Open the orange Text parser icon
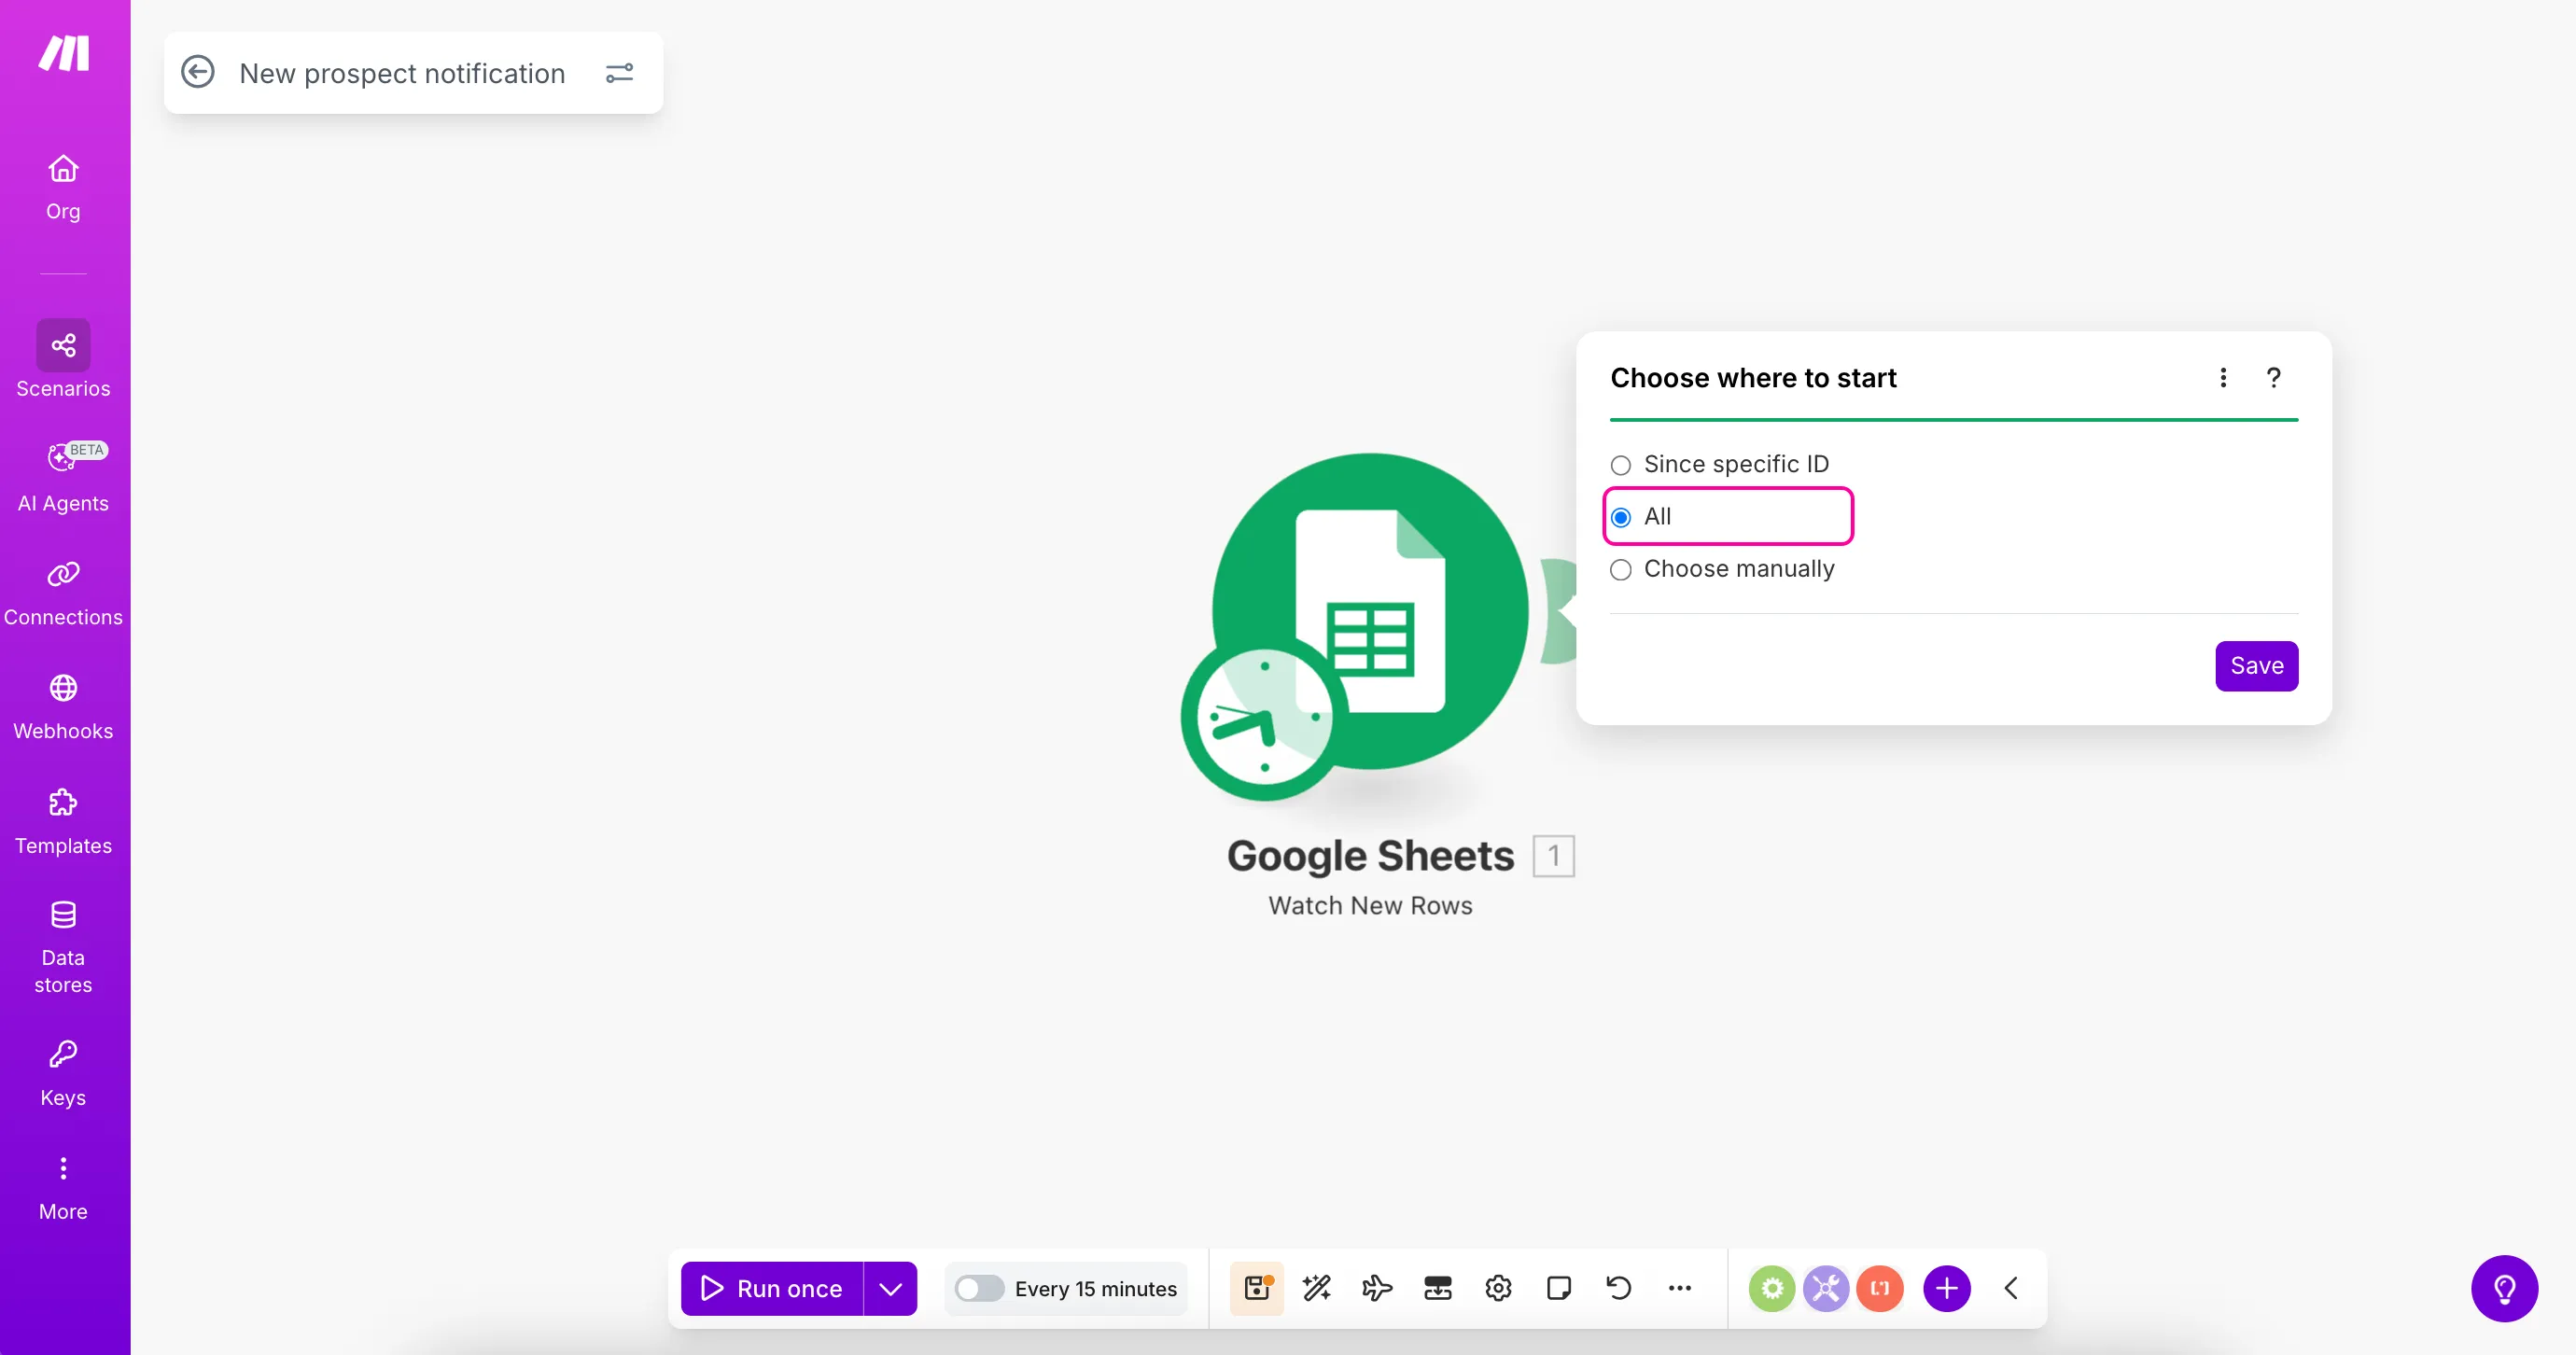2576x1355 pixels. pyautogui.click(x=1880, y=1289)
